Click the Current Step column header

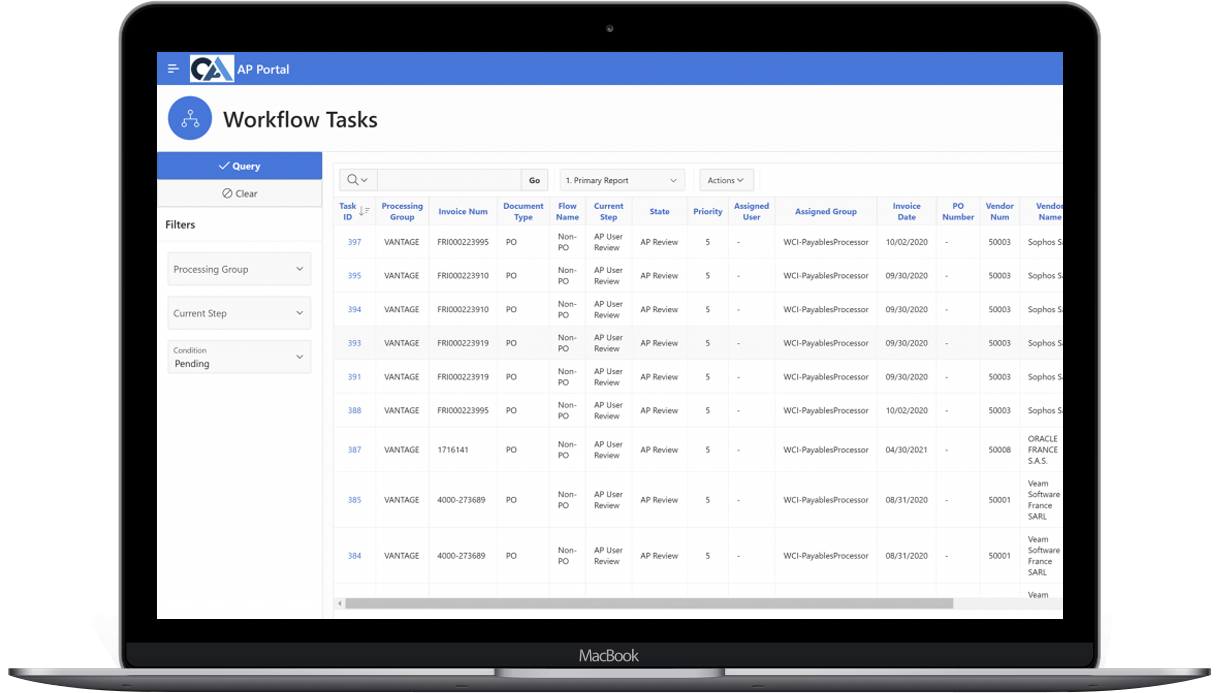tap(608, 211)
